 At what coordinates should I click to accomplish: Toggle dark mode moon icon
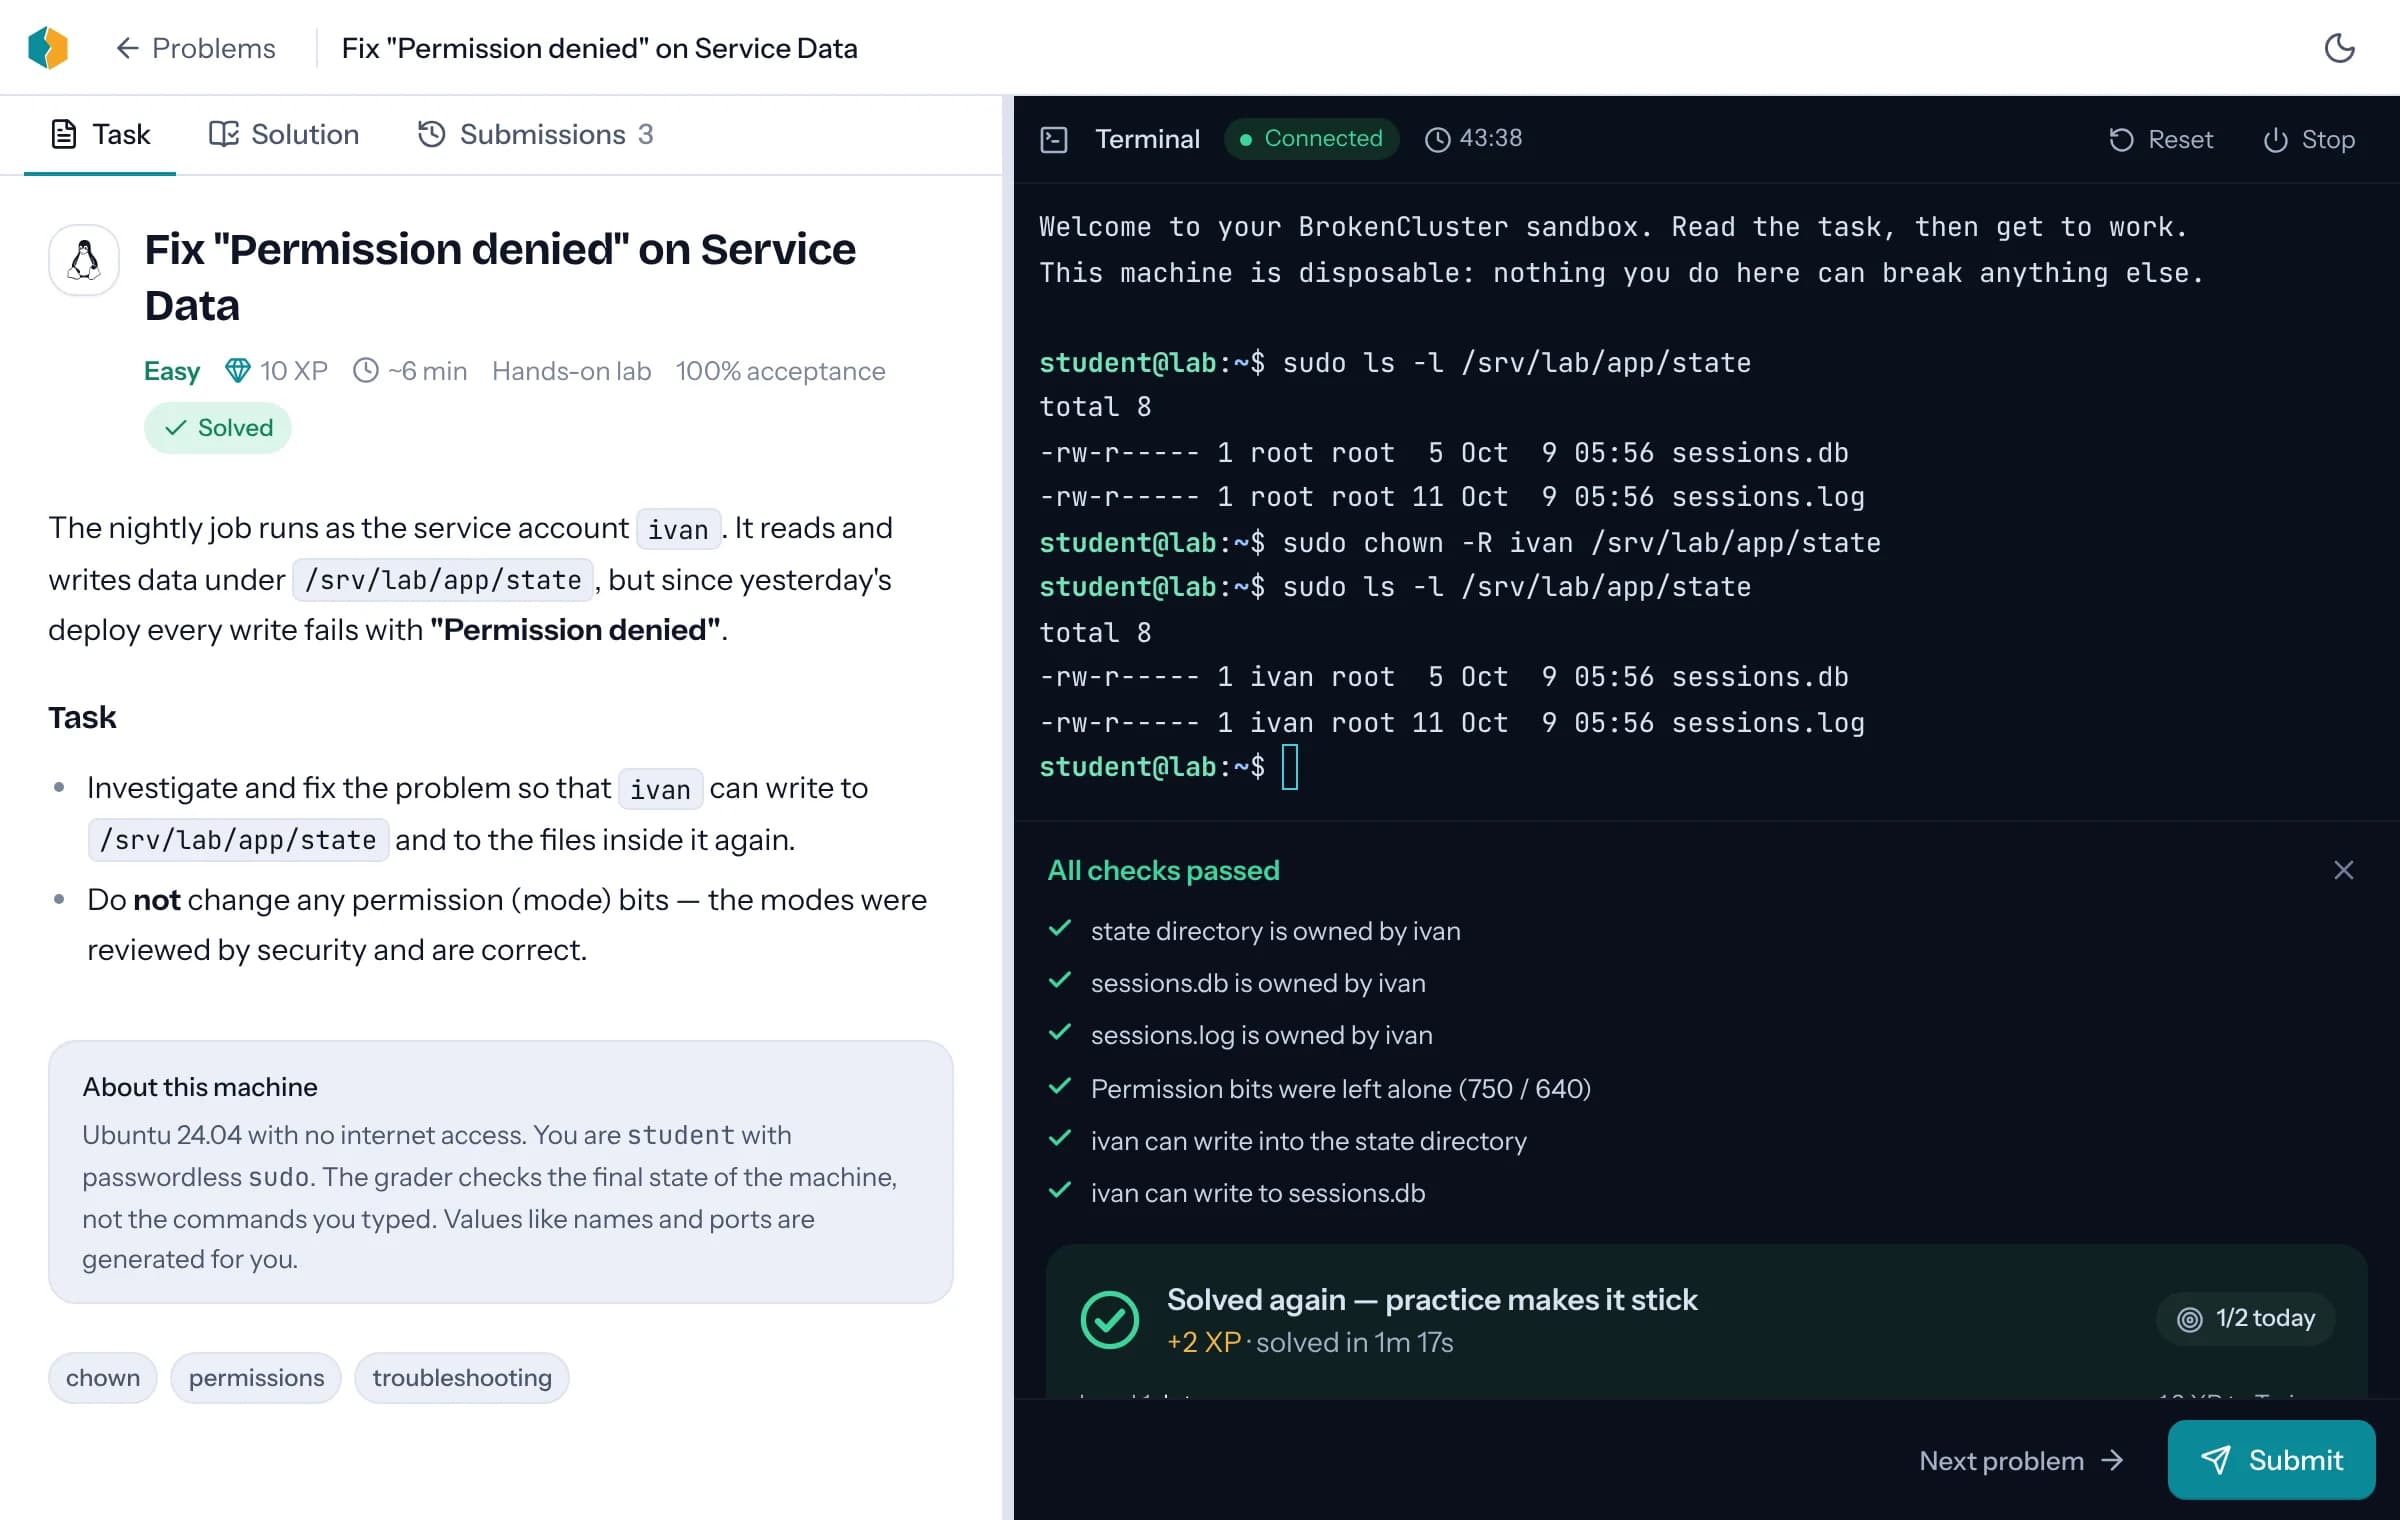(2339, 48)
